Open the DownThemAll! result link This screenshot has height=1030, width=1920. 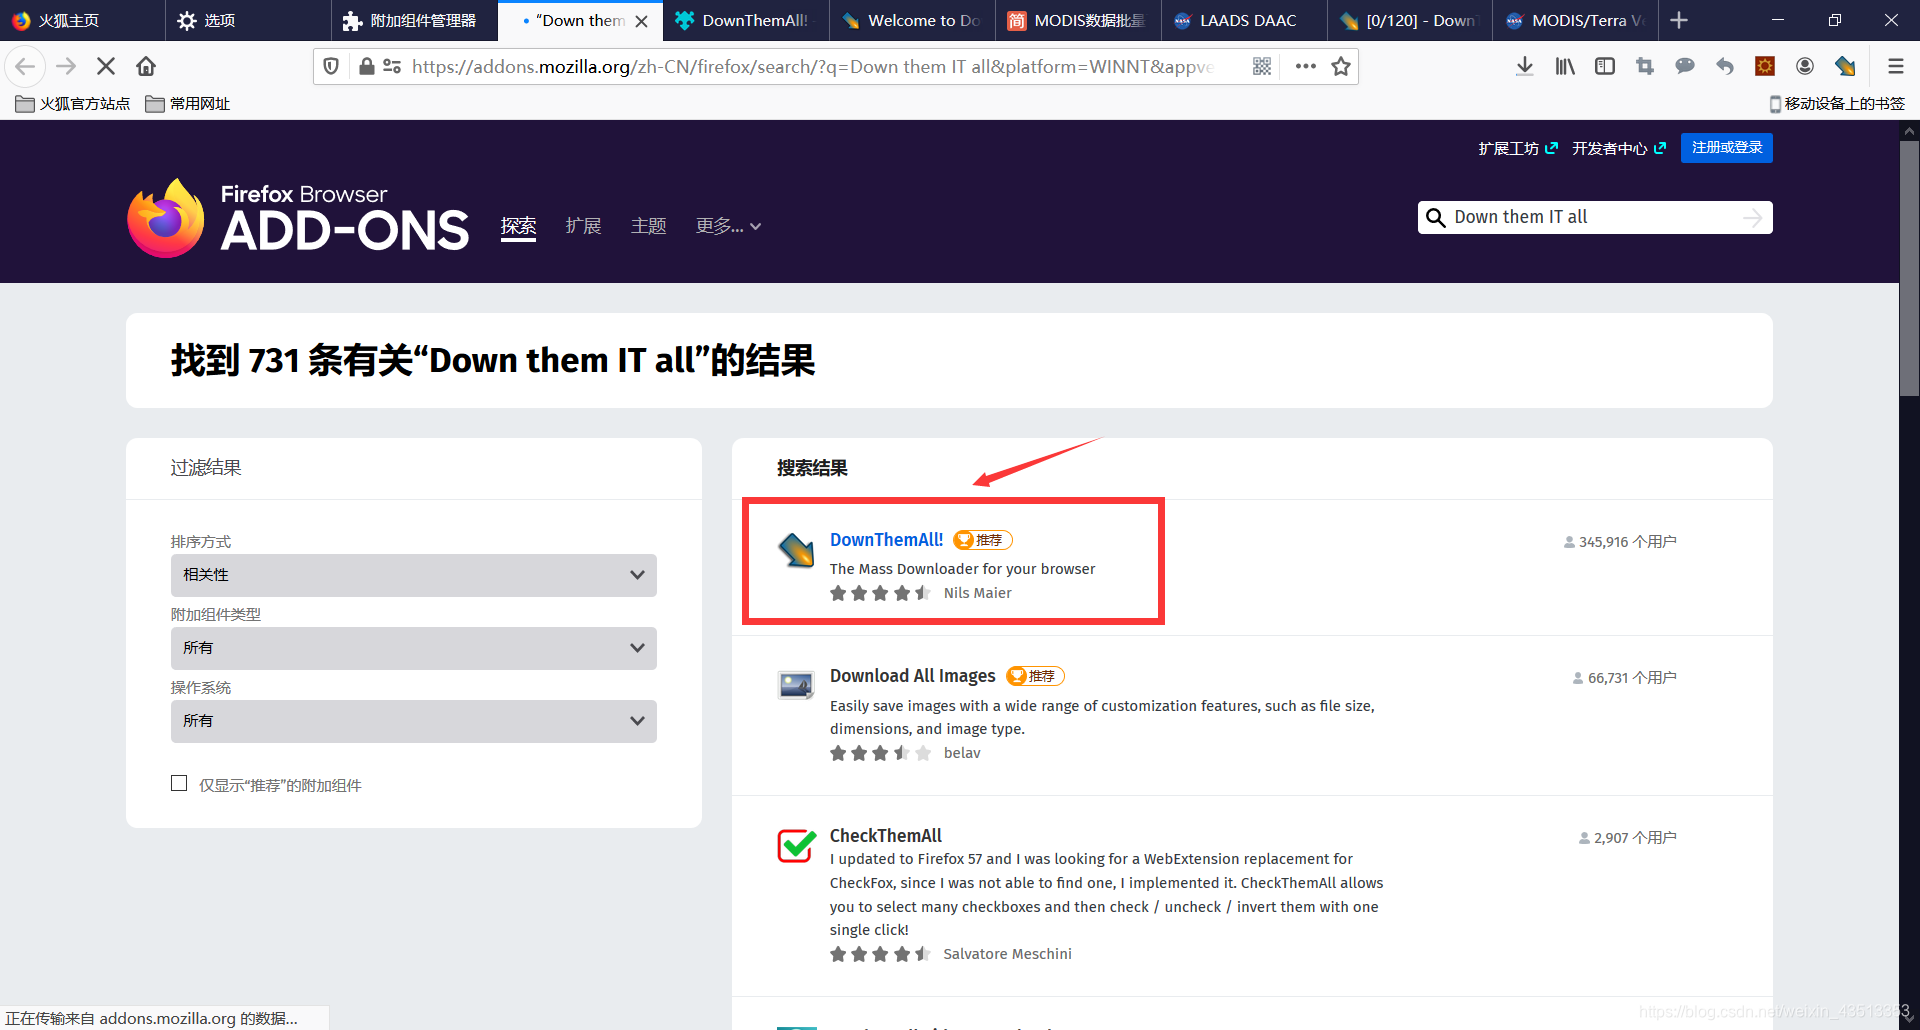[886, 540]
